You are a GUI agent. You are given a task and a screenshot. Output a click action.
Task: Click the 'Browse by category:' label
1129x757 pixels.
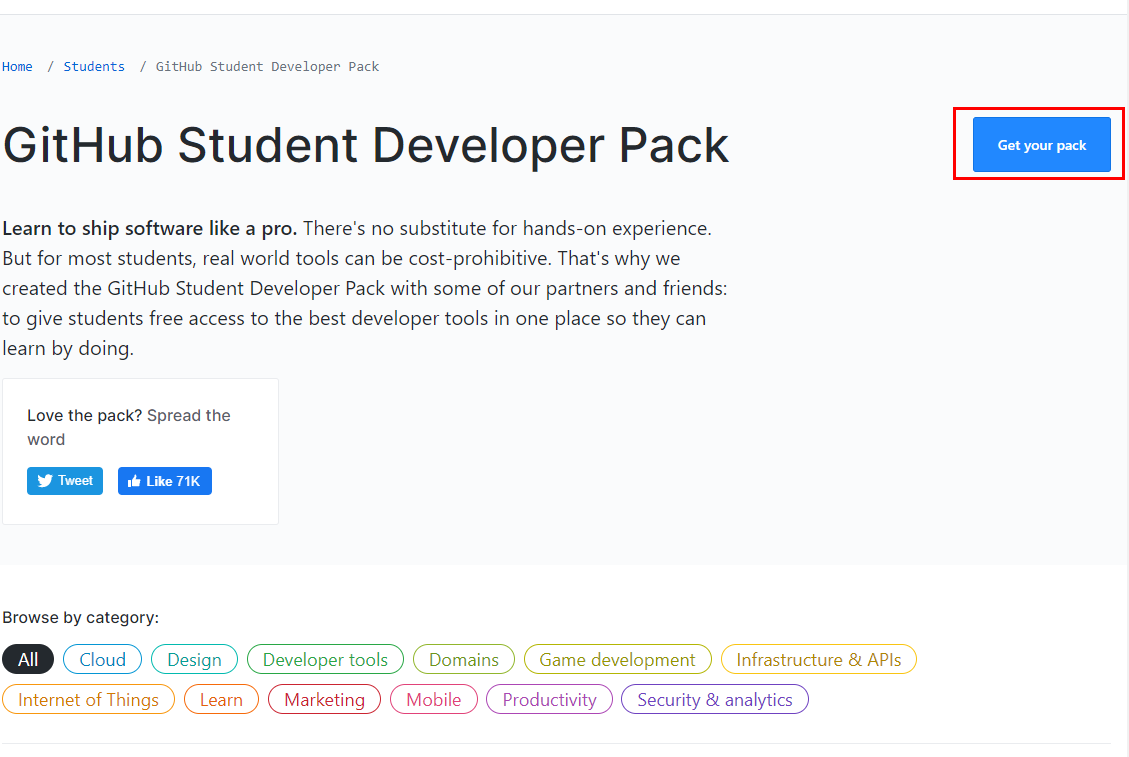(x=81, y=617)
